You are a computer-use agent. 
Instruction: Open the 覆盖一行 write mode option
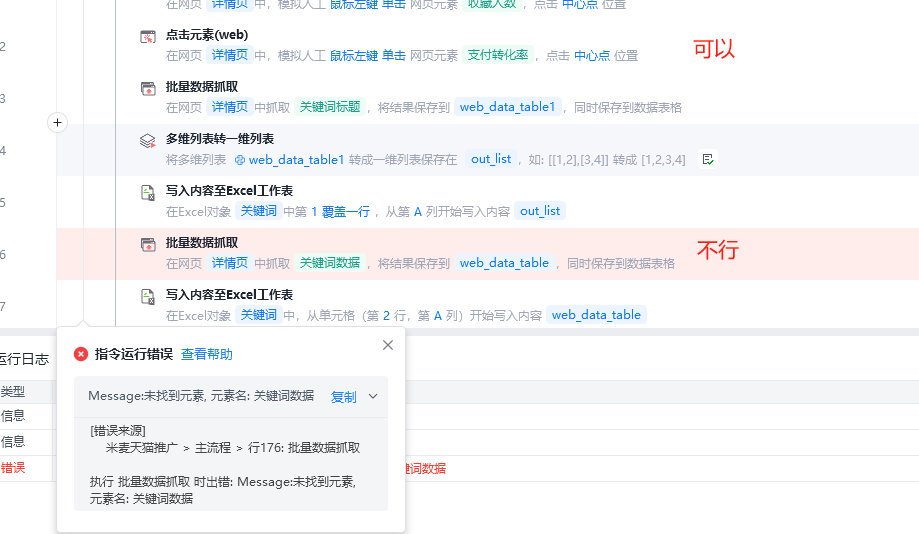[345, 211]
